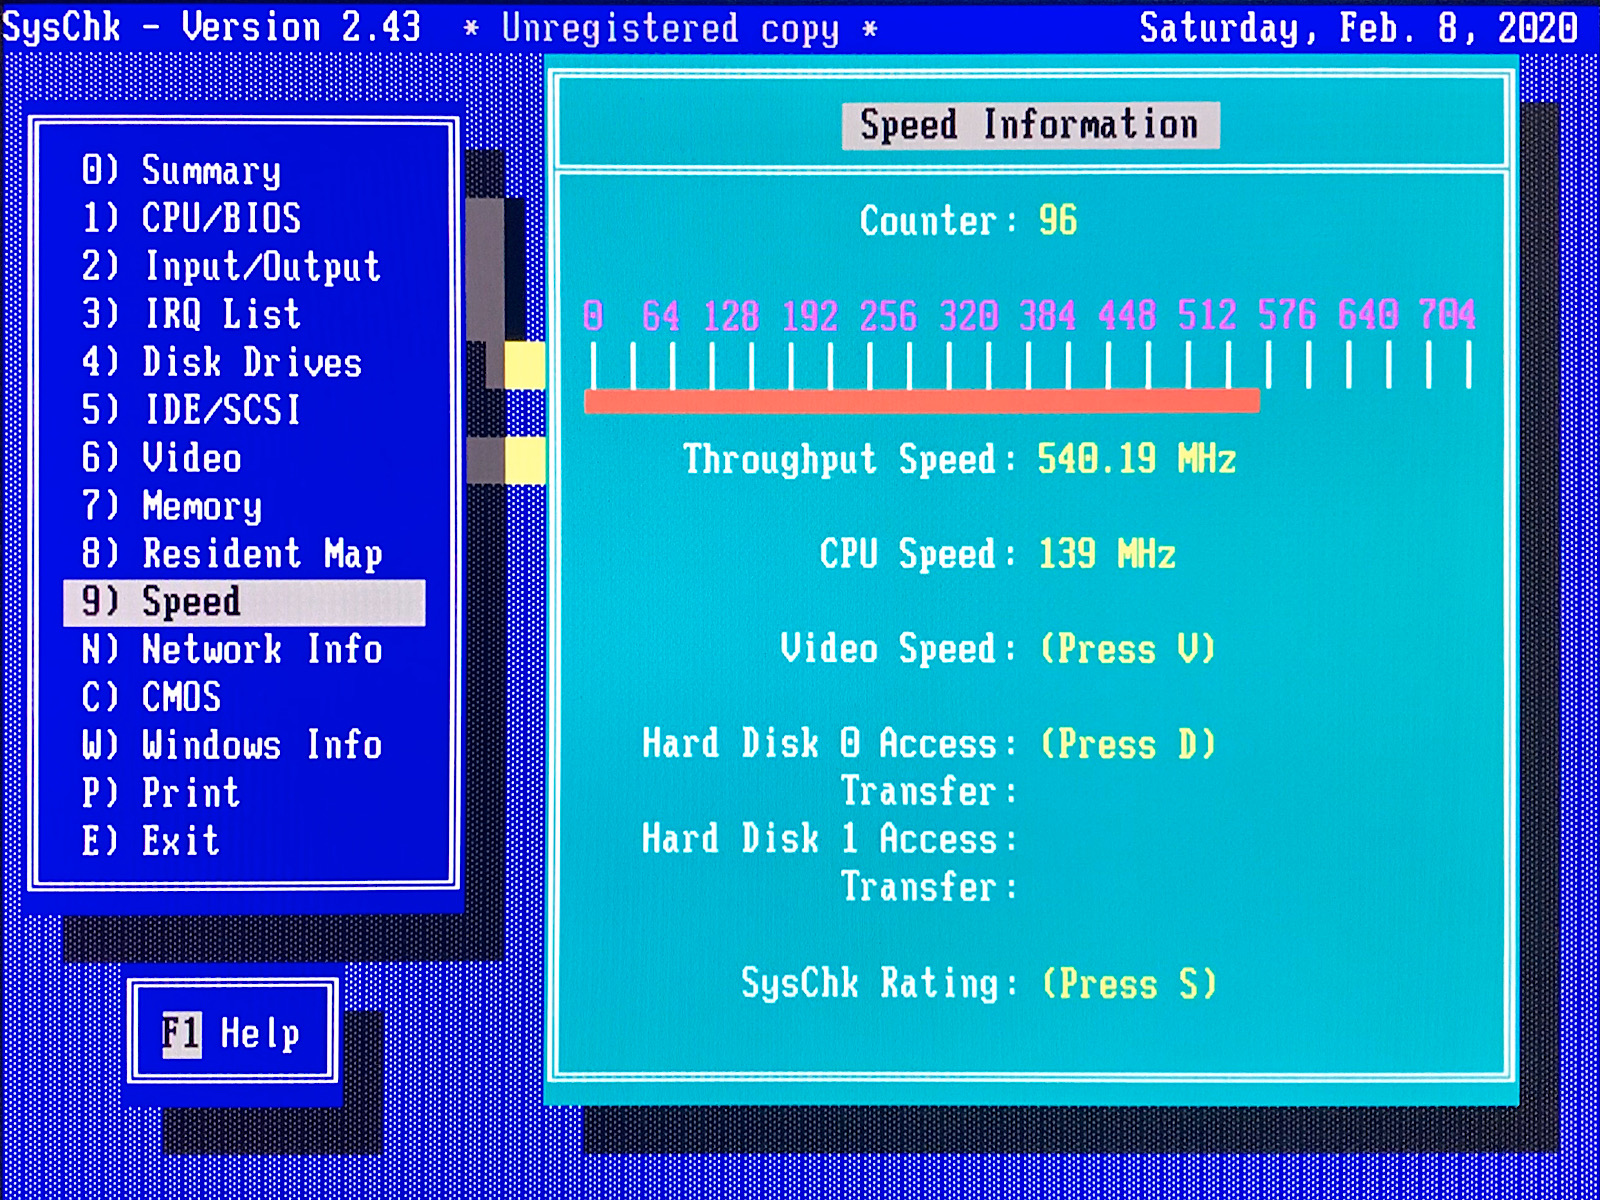
Task: Select the CMOS menu option
Action: (x=151, y=697)
